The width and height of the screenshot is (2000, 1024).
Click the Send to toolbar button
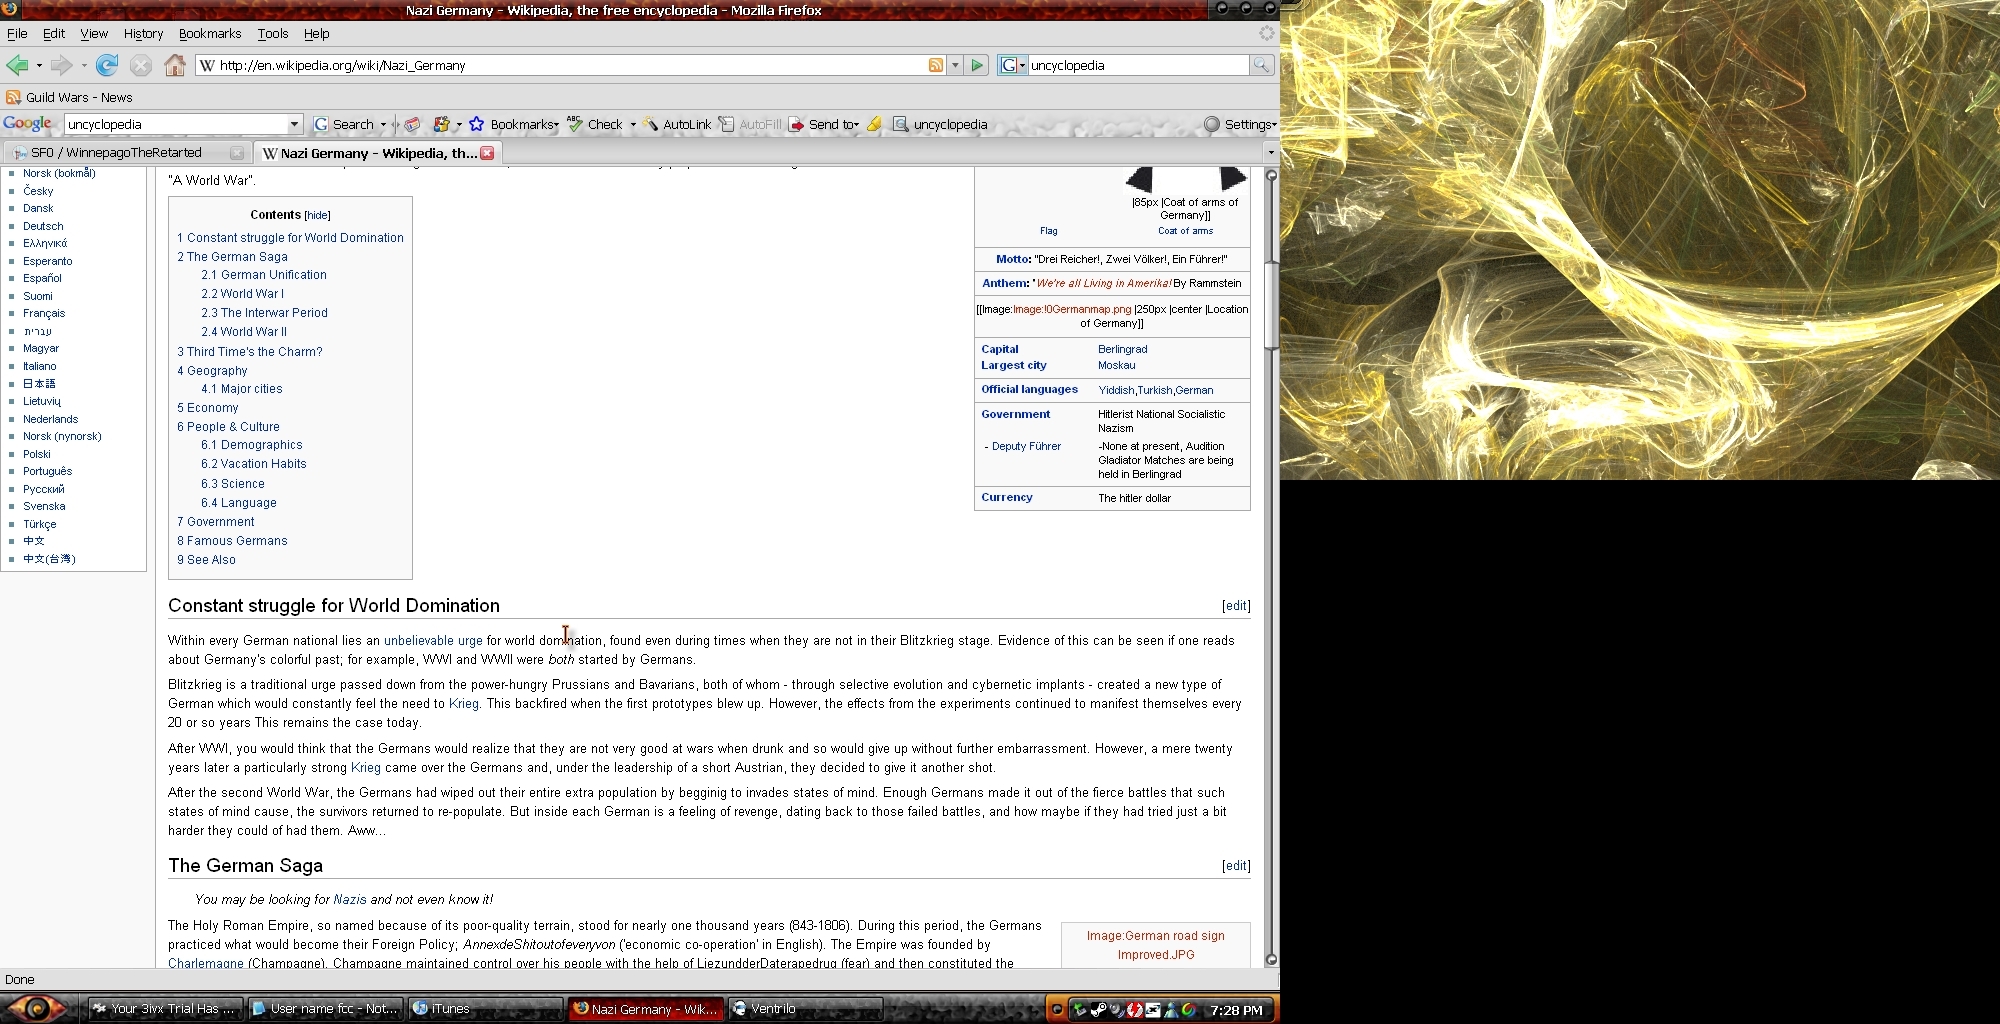pyautogui.click(x=823, y=124)
